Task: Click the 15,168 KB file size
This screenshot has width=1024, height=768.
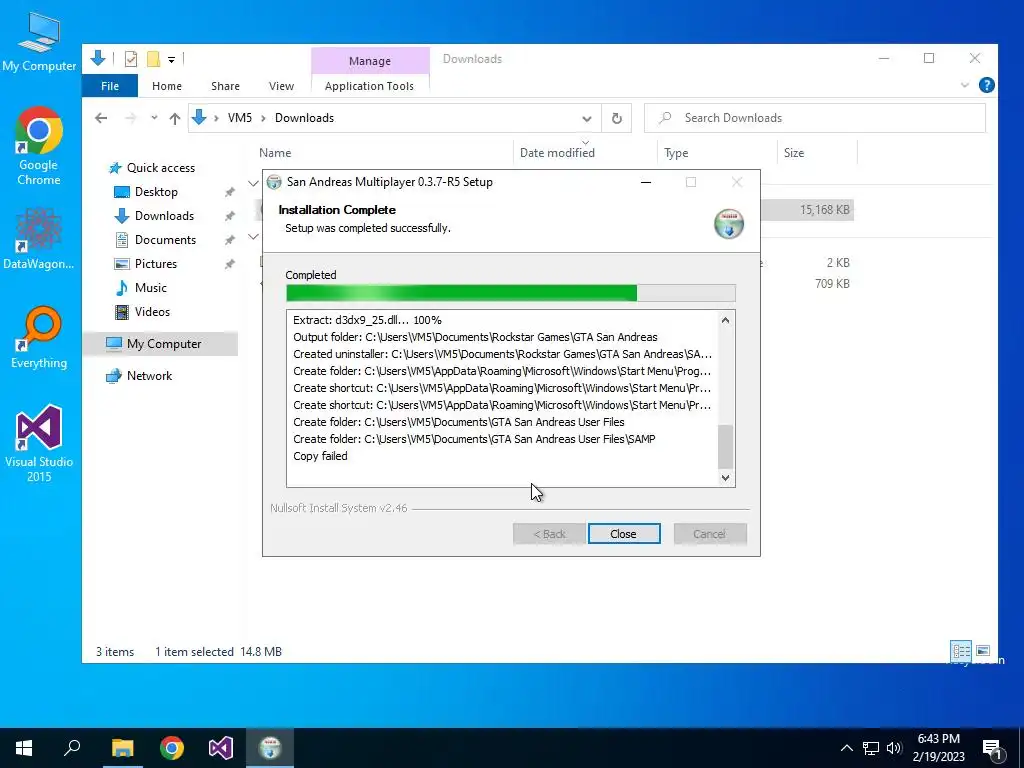Action: [824, 210]
